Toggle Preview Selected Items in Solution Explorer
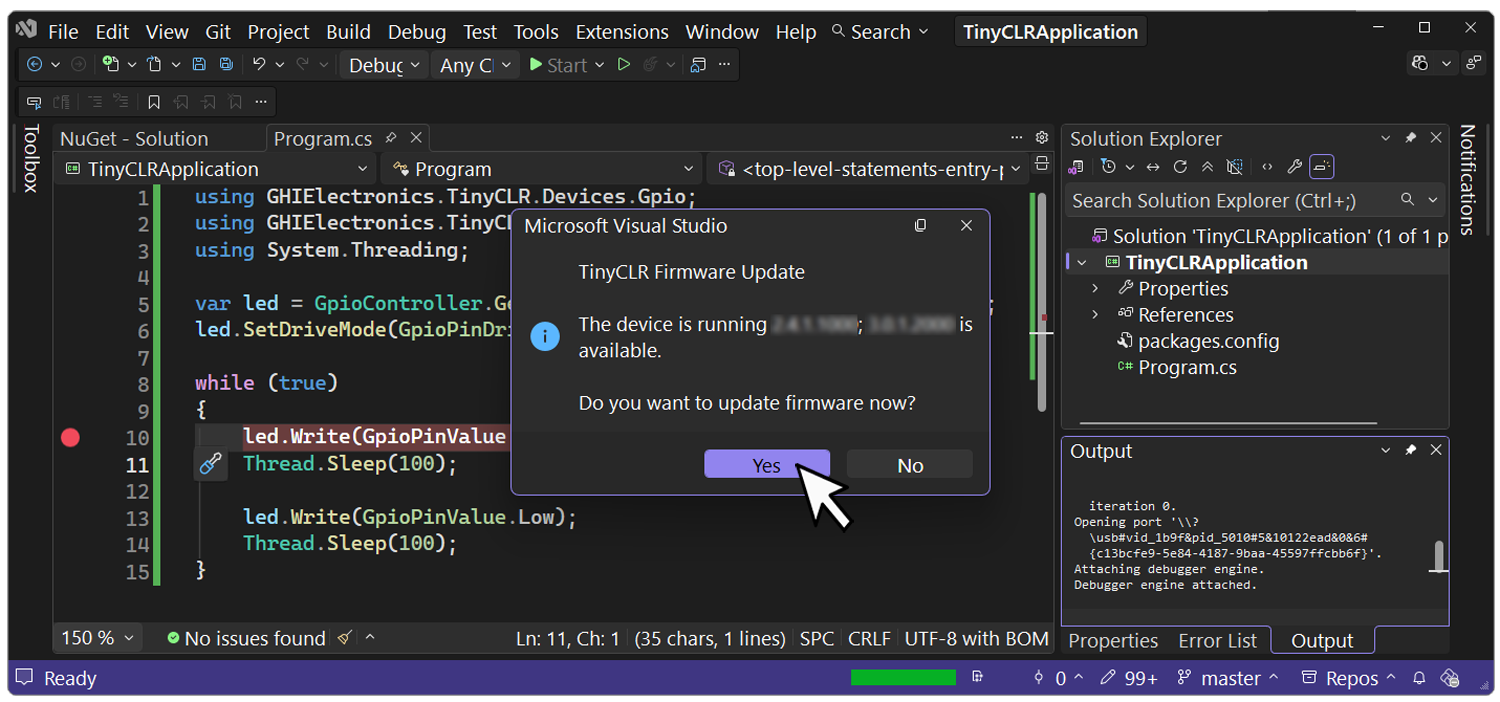 pyautogui.click(x=1322, y=167)
